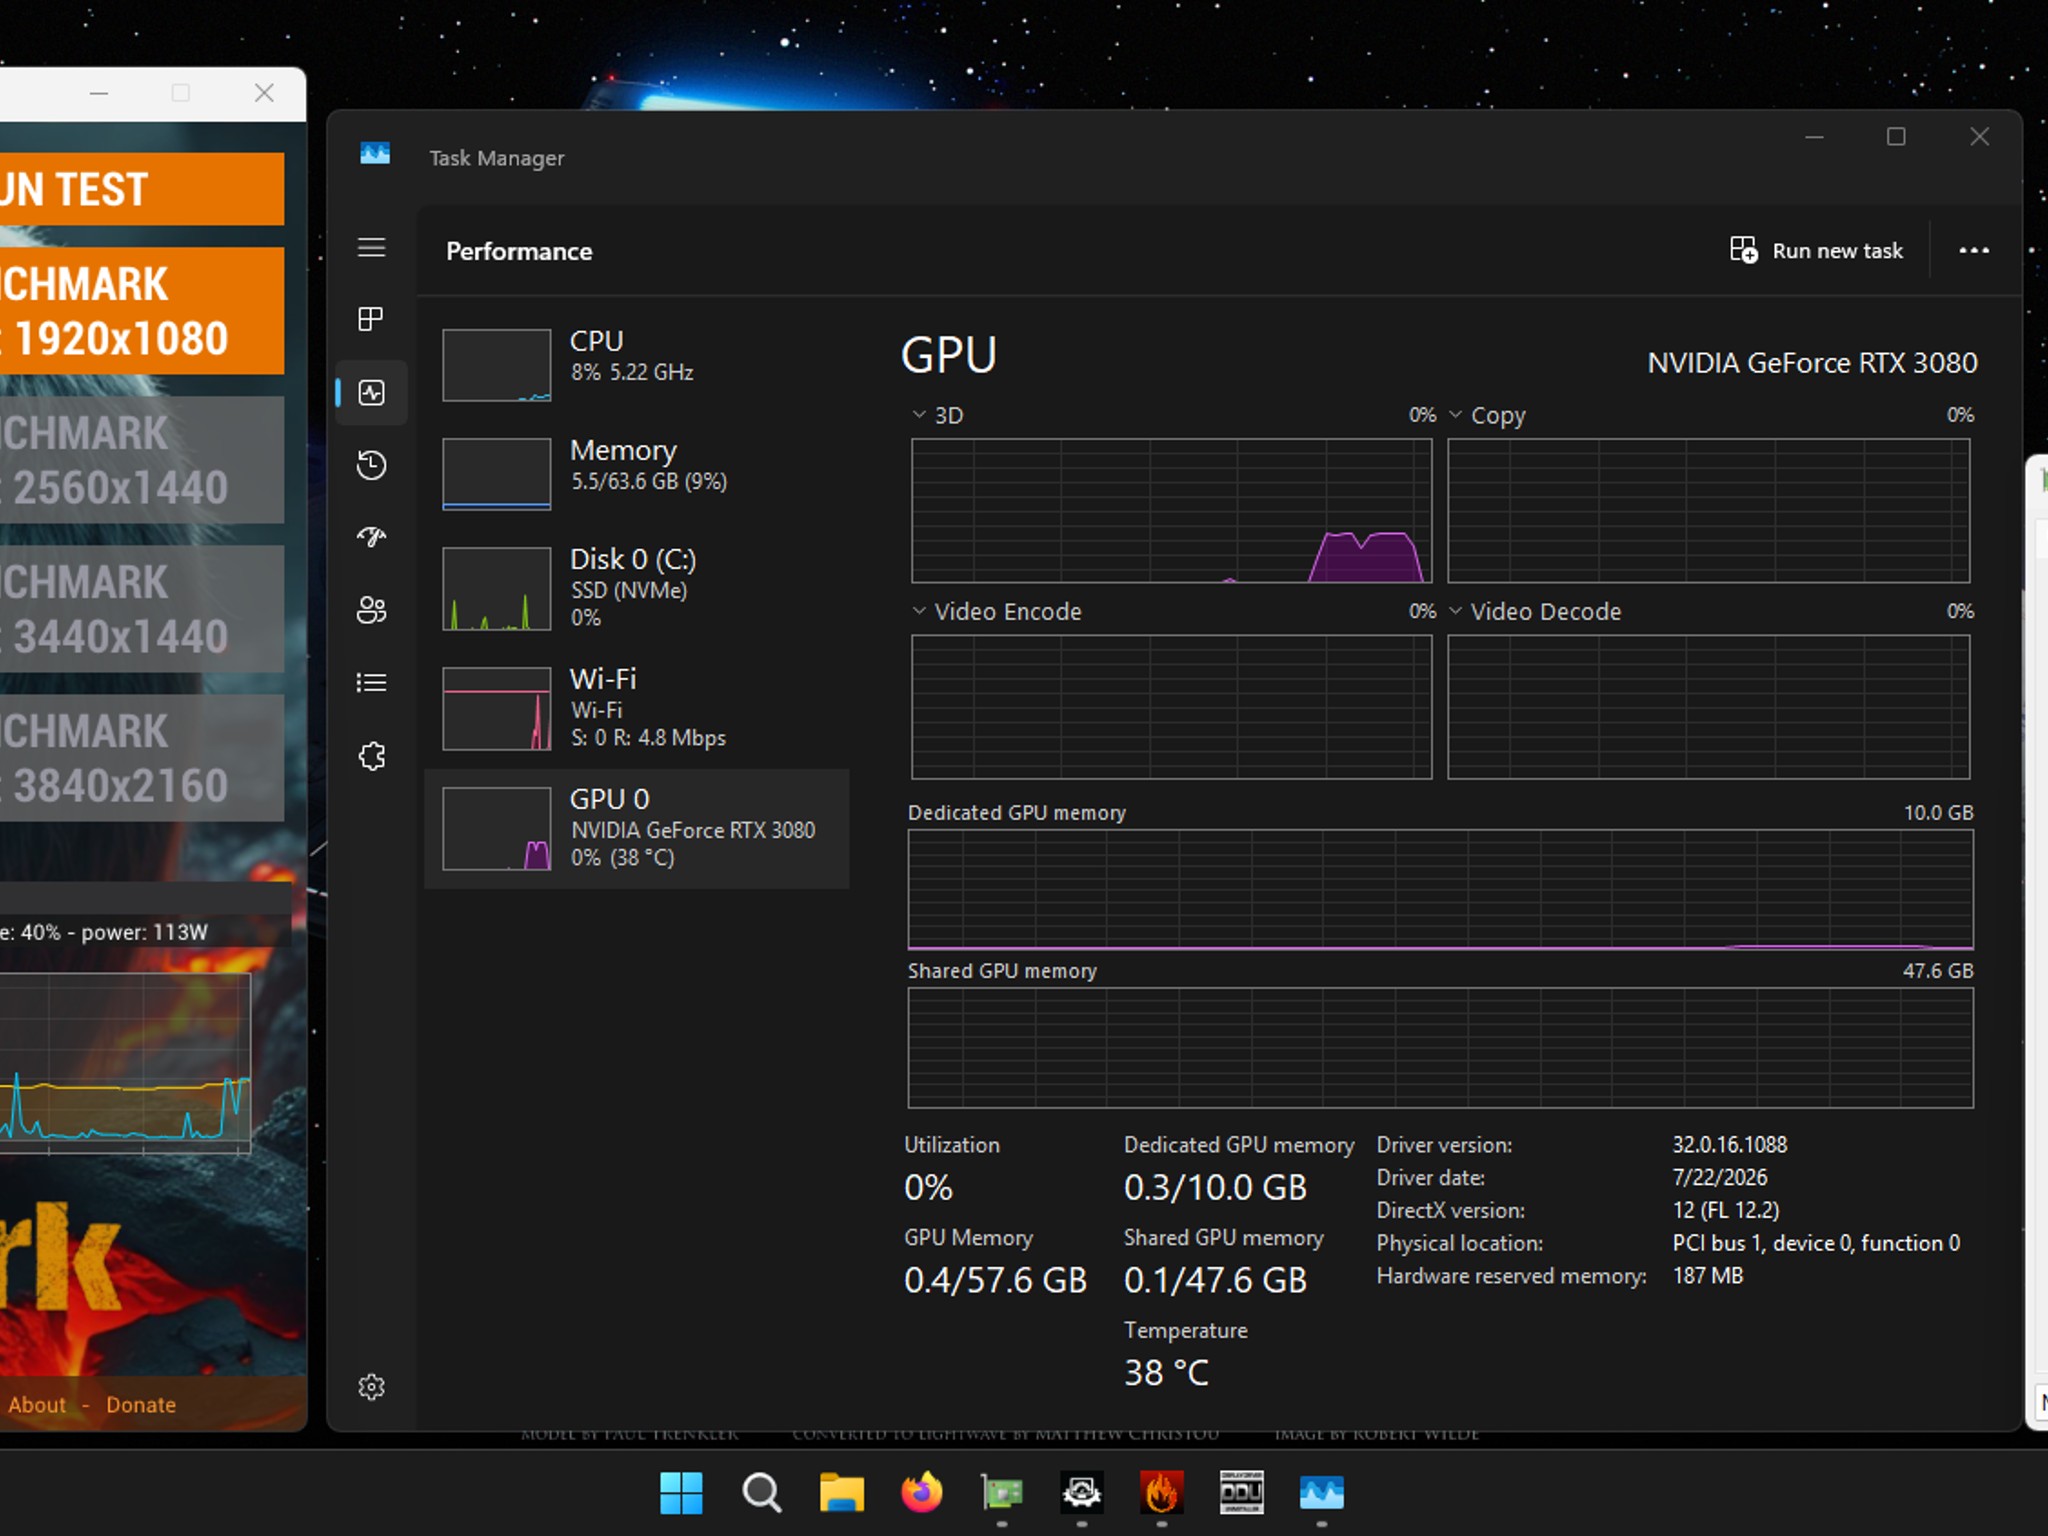
Task: Select Disk 0 (C:) performance item
Action: pyautogui.click(x=636, y=588)
